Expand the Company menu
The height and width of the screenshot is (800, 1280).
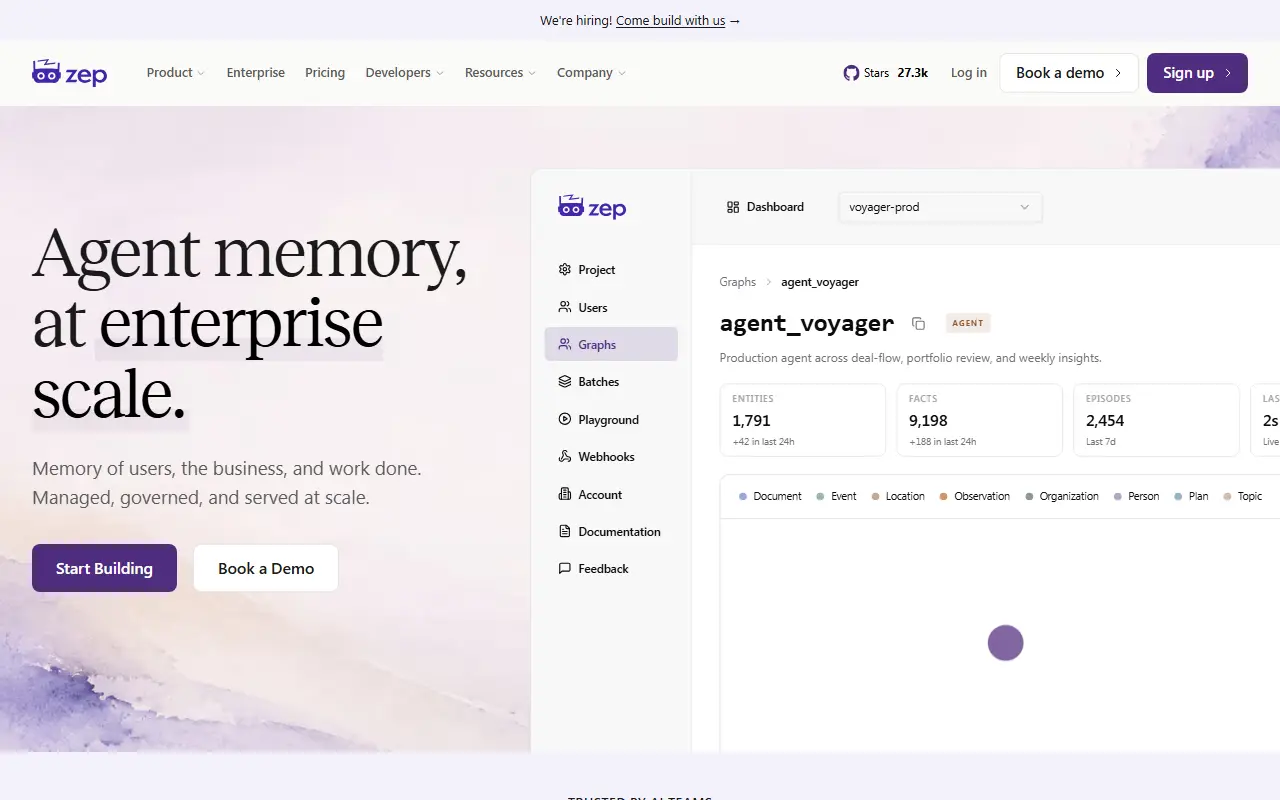pos(592,73)
